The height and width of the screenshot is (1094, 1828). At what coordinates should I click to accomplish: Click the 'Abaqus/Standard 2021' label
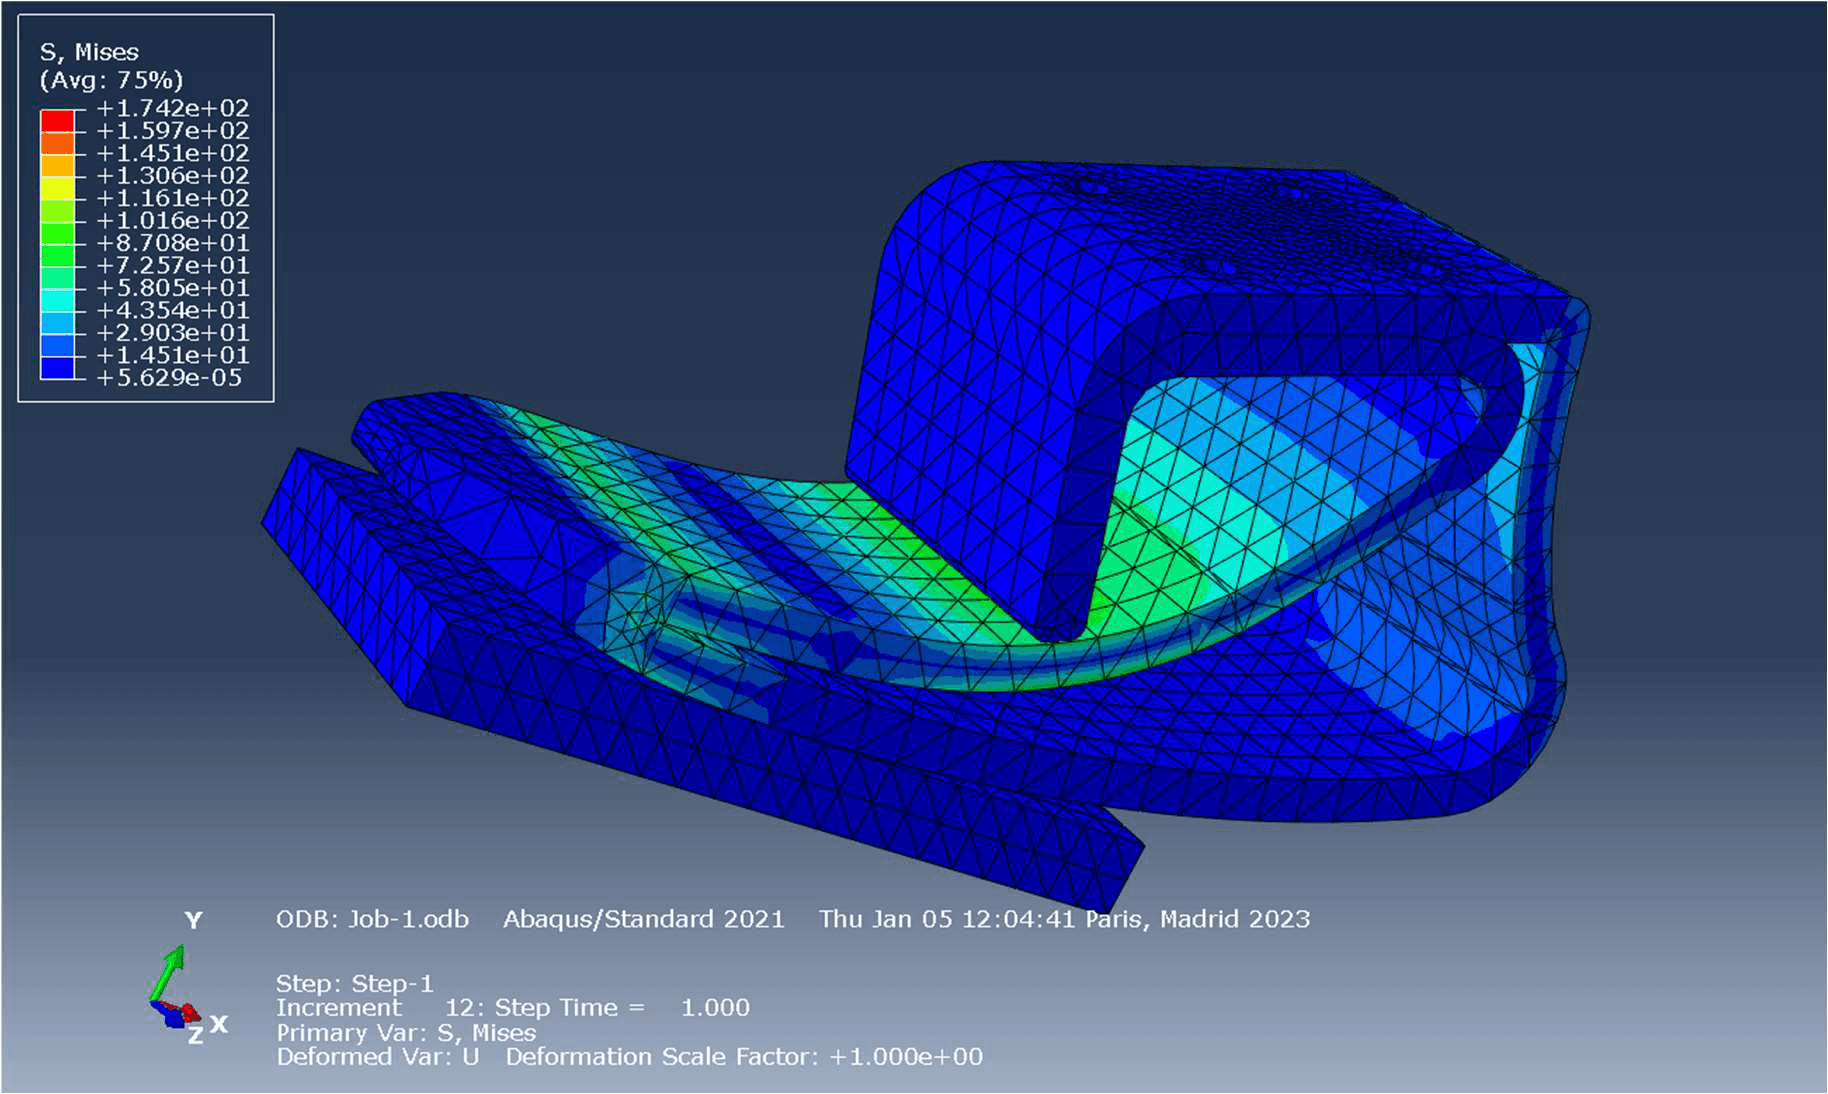tap(643, 919)
